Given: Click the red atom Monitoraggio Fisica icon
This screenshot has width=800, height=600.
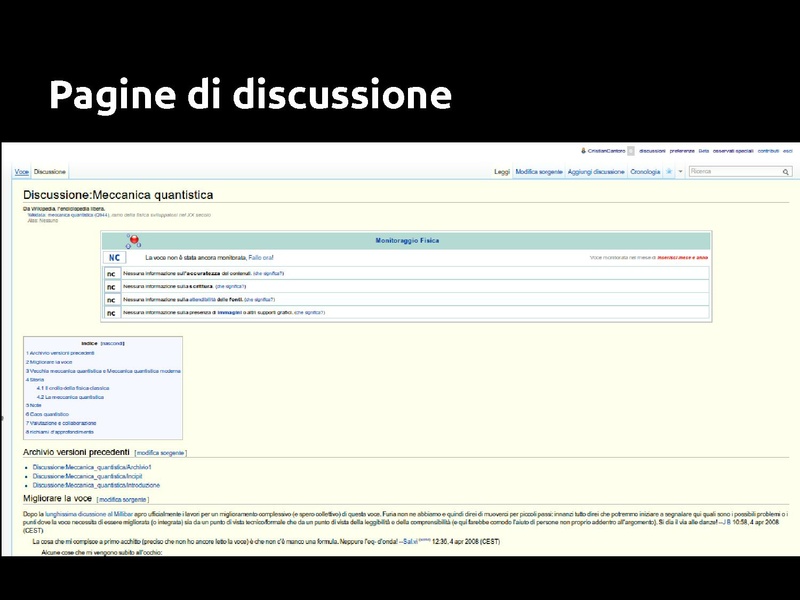Looking at the screenshot, I should pos(133,241).
